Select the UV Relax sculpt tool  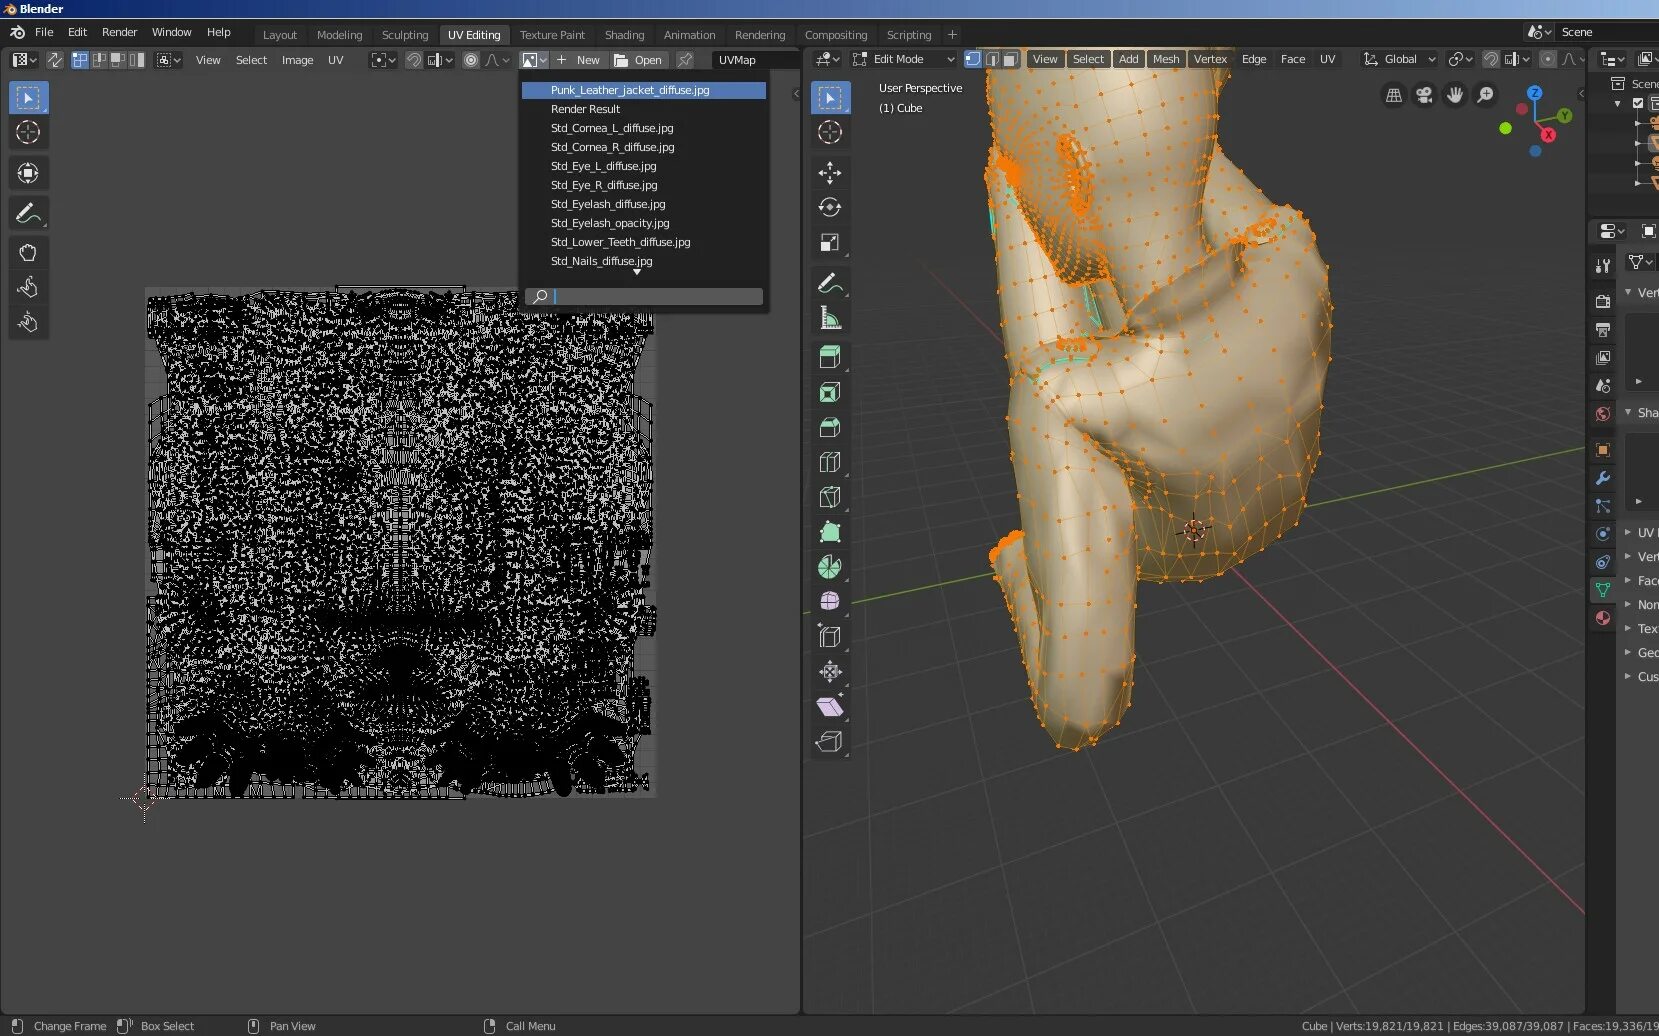click(28, 288)
